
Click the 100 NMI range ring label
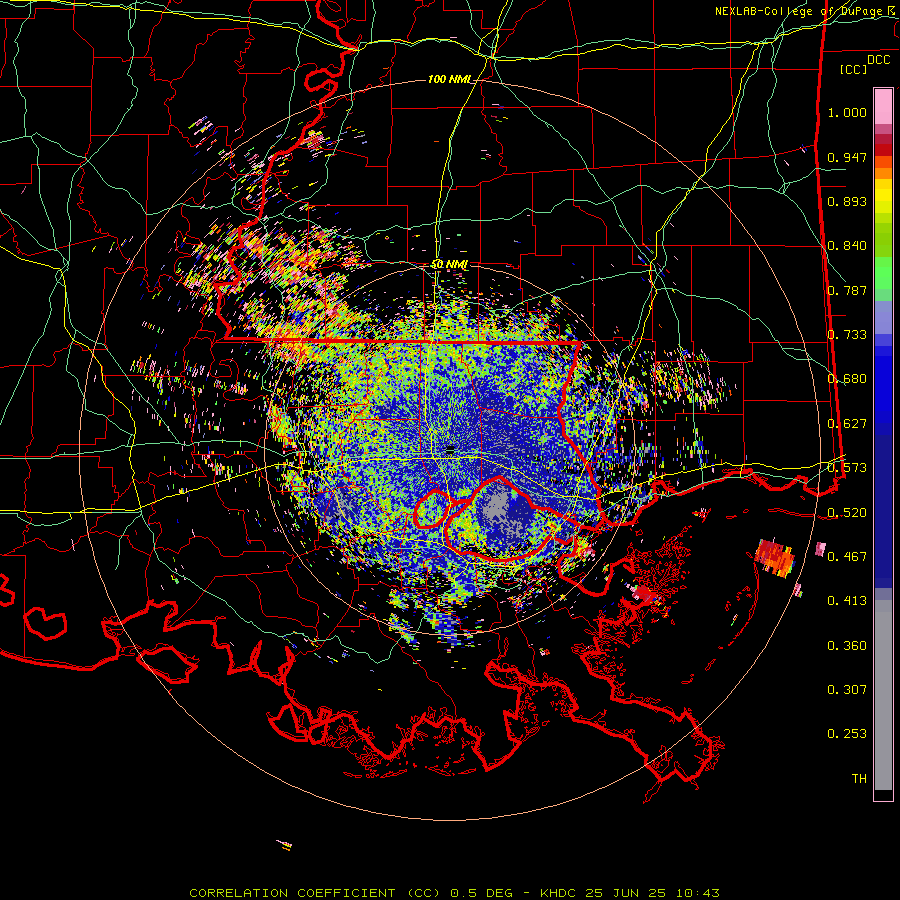coord(449,79)
